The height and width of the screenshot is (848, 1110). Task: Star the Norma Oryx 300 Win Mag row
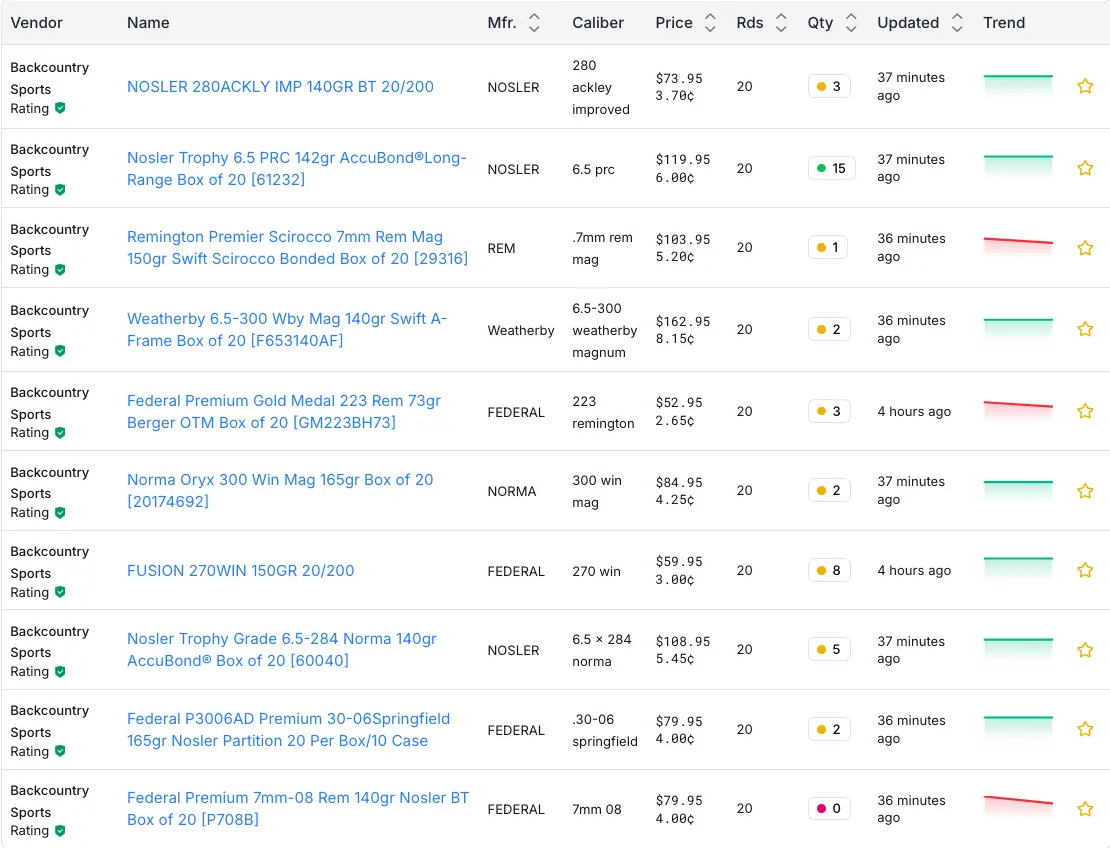(1085, 491)
